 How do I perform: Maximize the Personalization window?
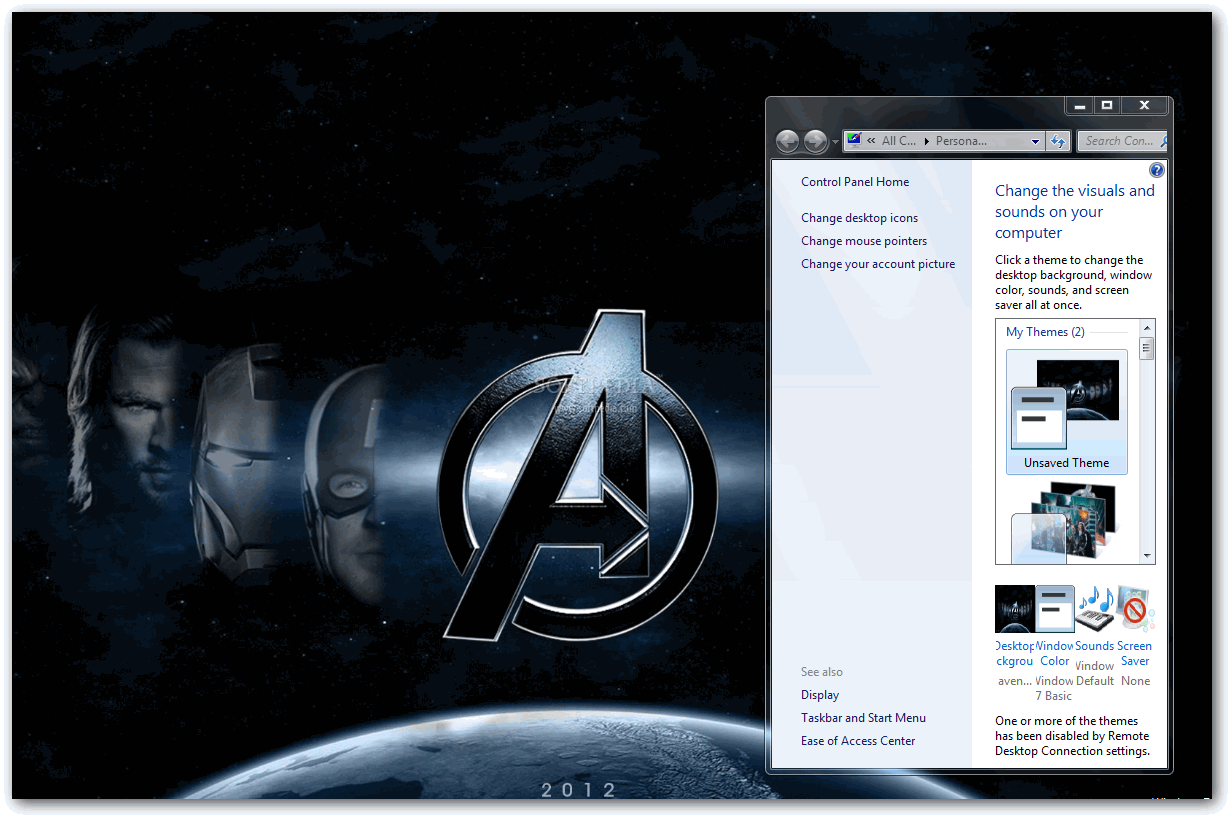pos(1106,105)
